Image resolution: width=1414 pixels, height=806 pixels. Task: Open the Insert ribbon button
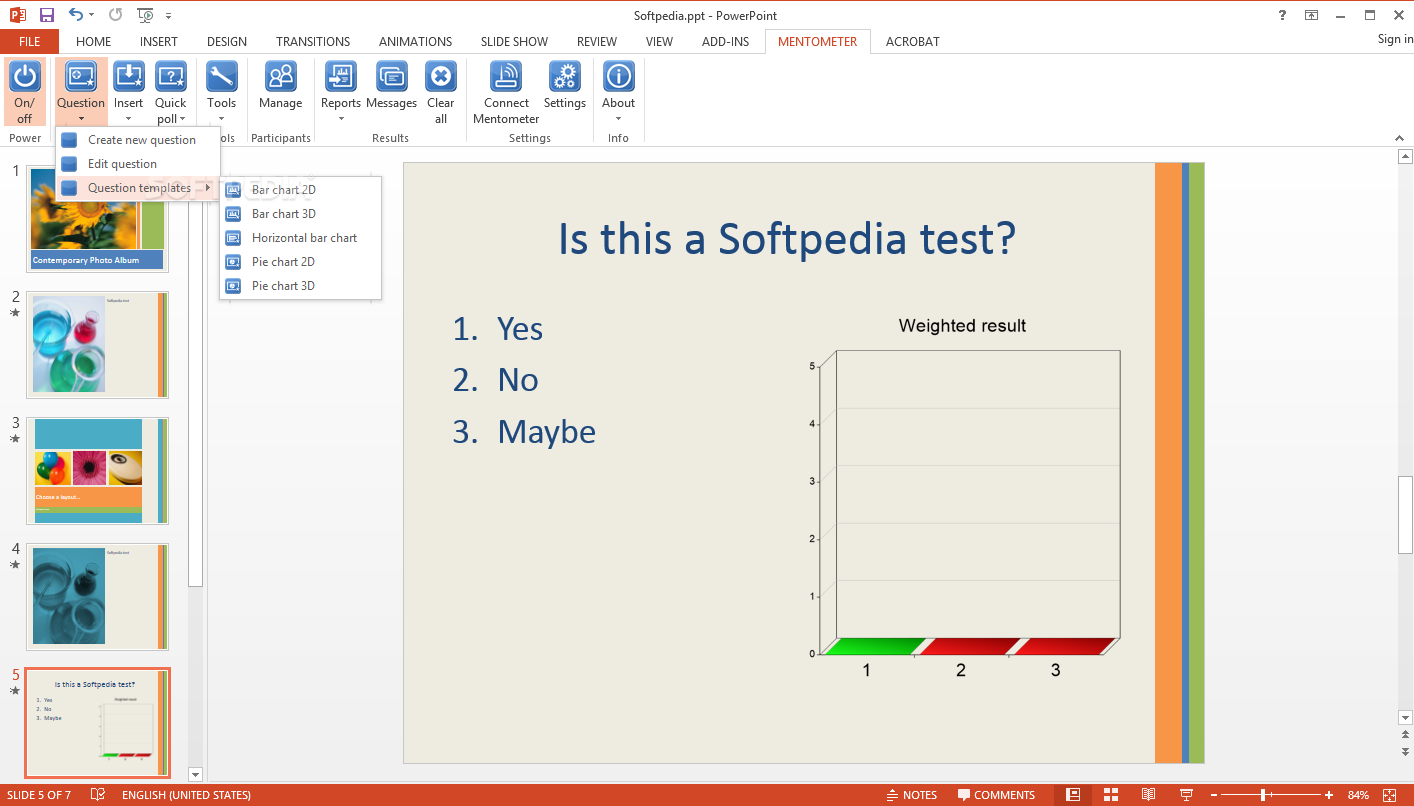point(129,92)
